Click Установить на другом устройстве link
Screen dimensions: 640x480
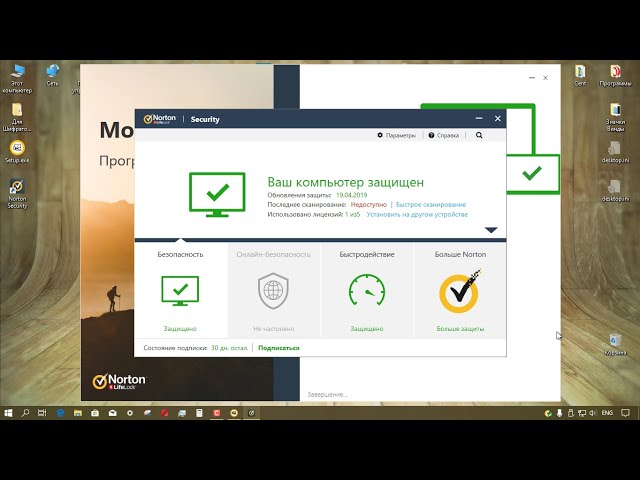pos(417,214)
